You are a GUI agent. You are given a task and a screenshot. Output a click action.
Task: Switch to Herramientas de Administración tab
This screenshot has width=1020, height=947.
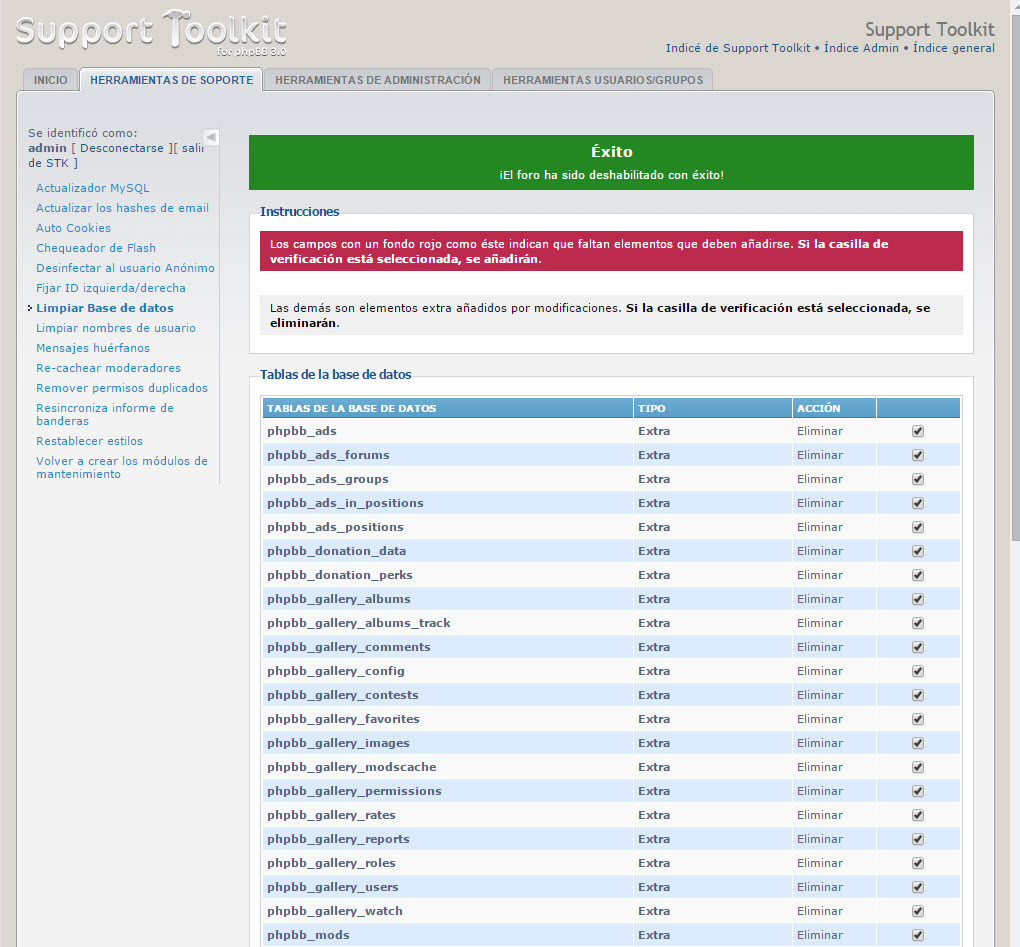(x=377, y=80)
